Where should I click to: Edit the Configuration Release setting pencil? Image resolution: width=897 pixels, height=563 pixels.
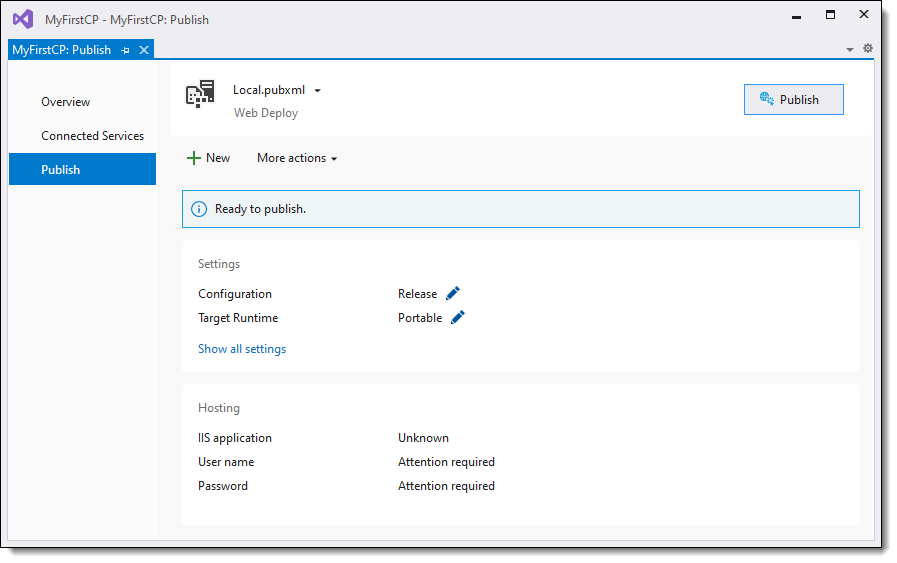(453, 294)
